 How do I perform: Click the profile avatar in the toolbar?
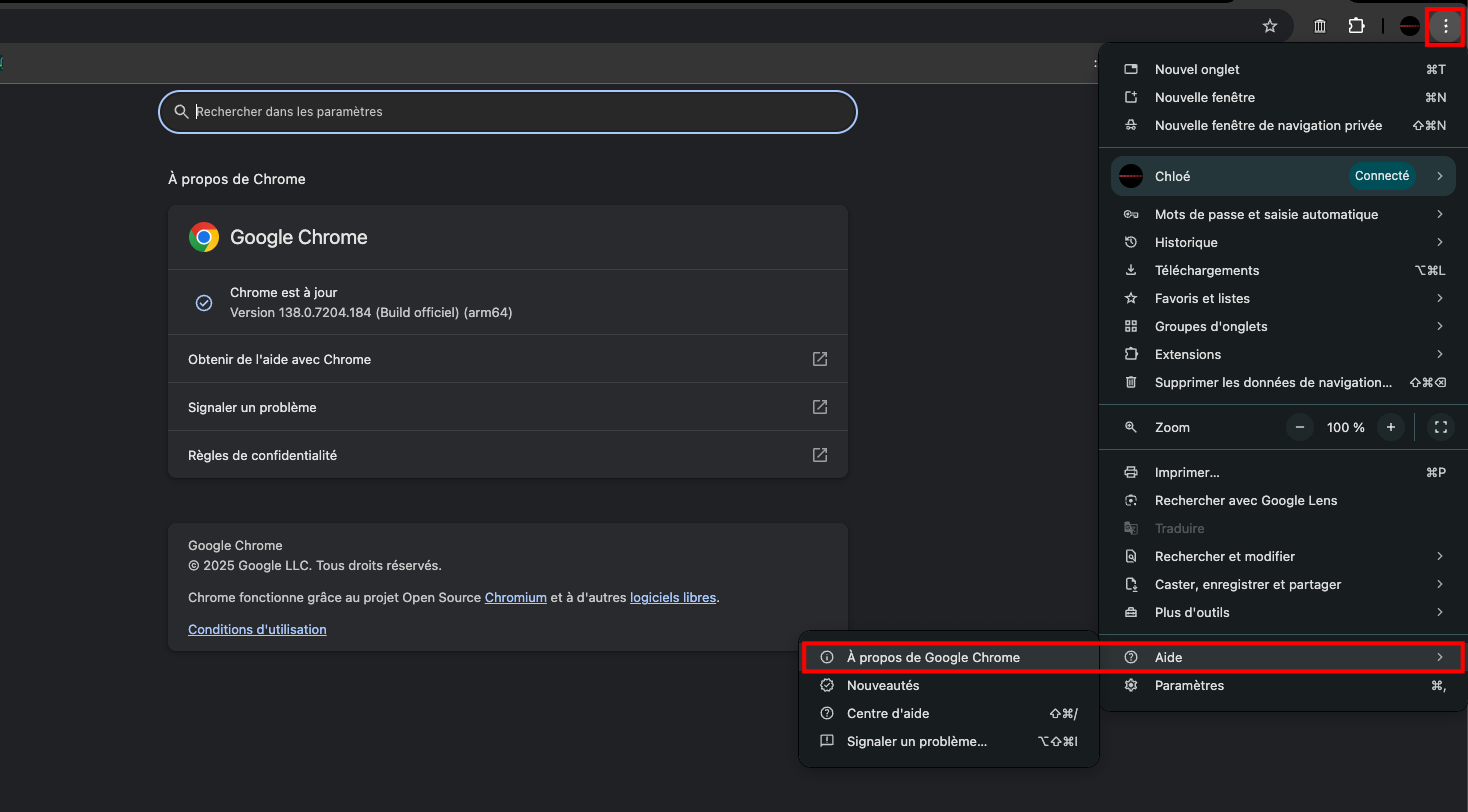tap(1409, 26)
